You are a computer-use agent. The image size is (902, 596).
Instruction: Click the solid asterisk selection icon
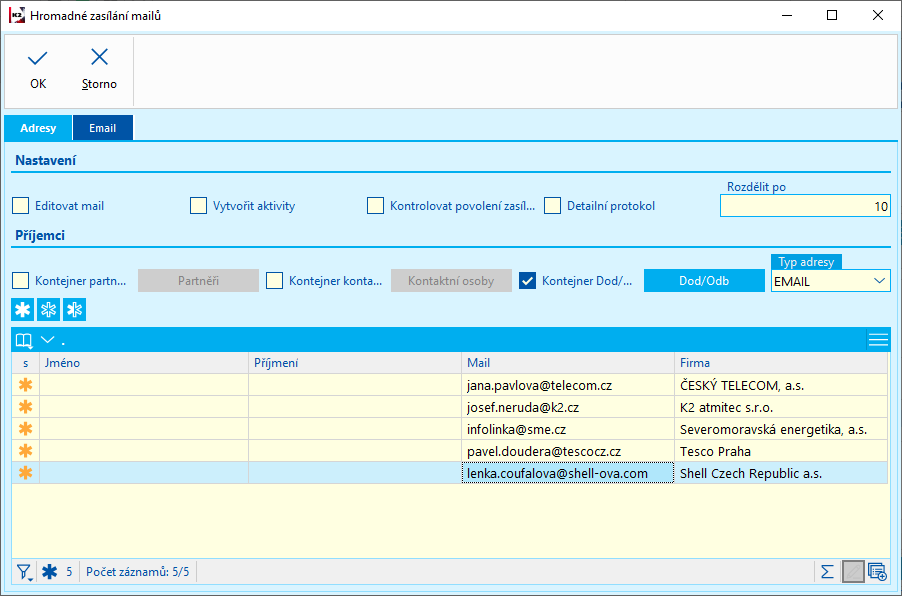click(x=23, y=309)
